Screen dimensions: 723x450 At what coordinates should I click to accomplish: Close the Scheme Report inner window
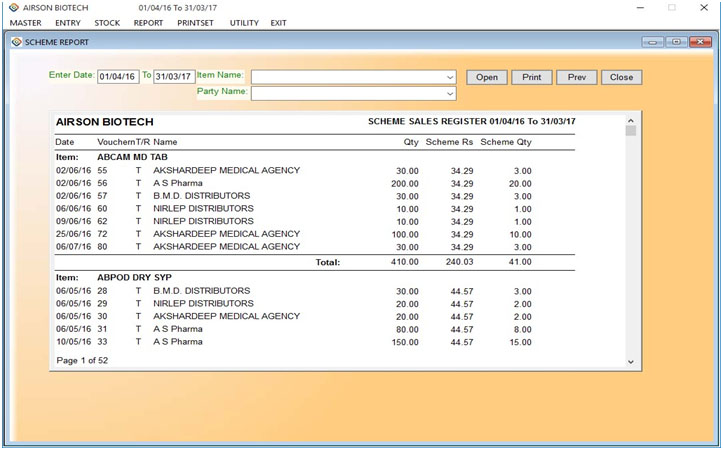tap(699, 42)
